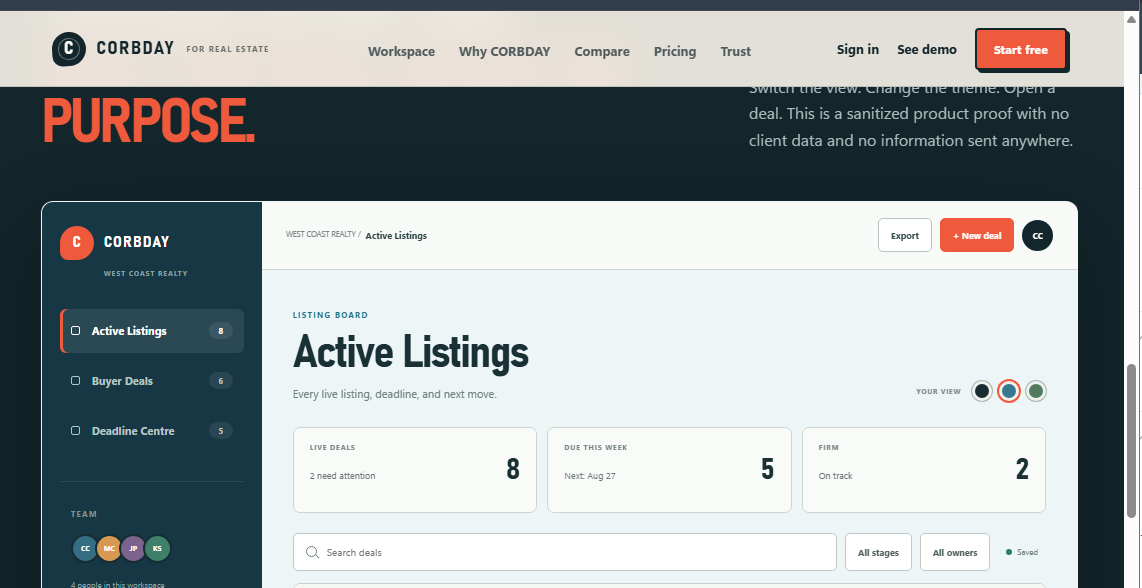Click the 'LISTING BOARD' label
Screen dimensions: 1142x588
point(331,315)
